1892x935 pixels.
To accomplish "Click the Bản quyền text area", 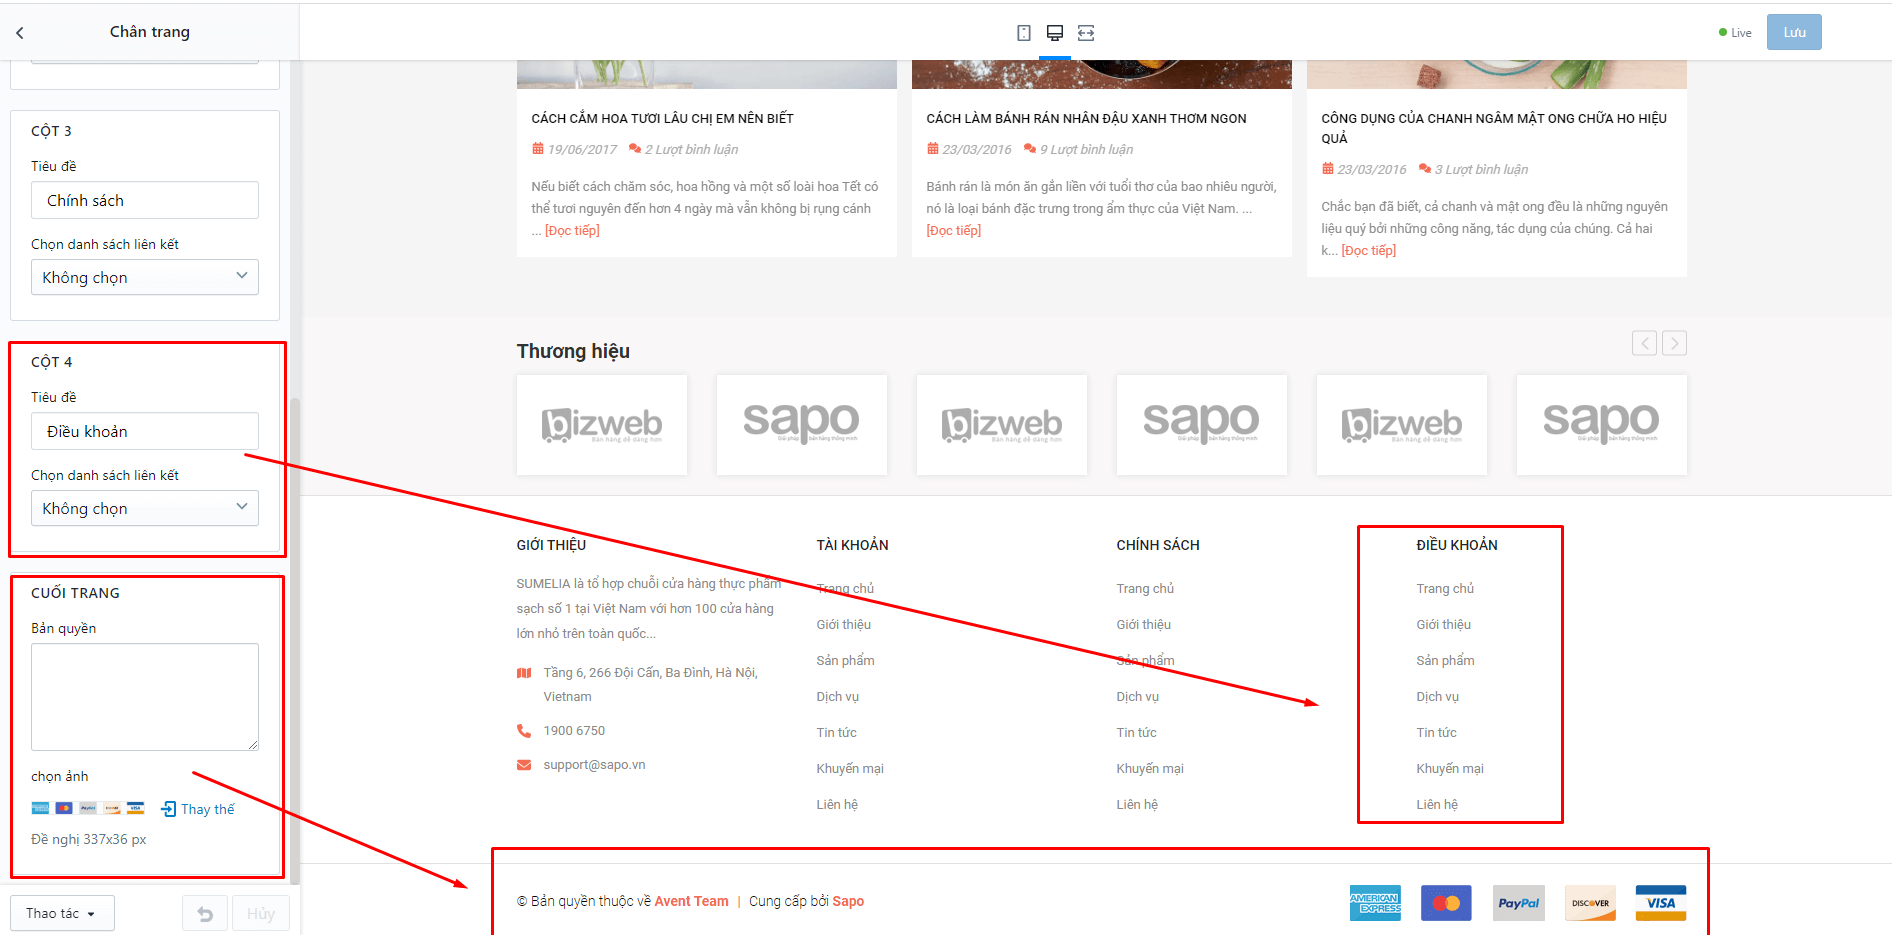I will point(145,697).
